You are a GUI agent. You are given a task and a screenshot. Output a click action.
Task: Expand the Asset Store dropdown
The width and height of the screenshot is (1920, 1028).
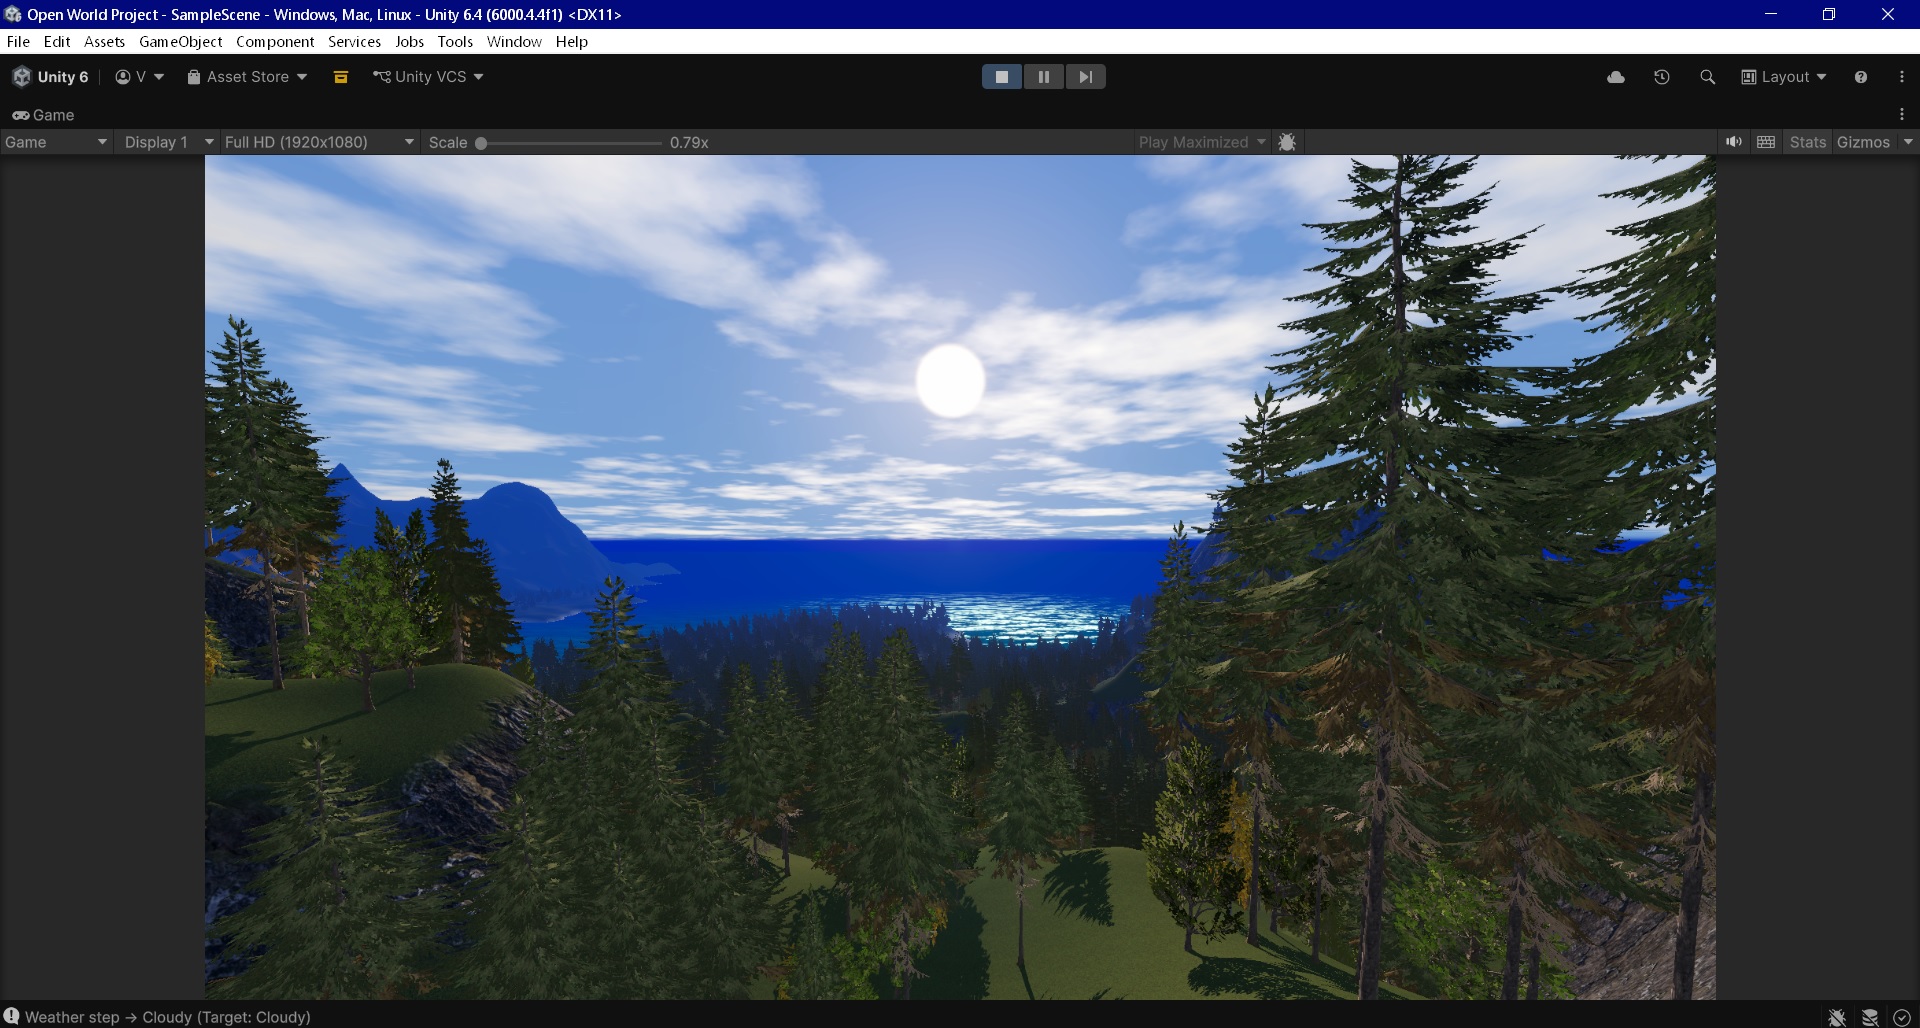pos(247,77)
